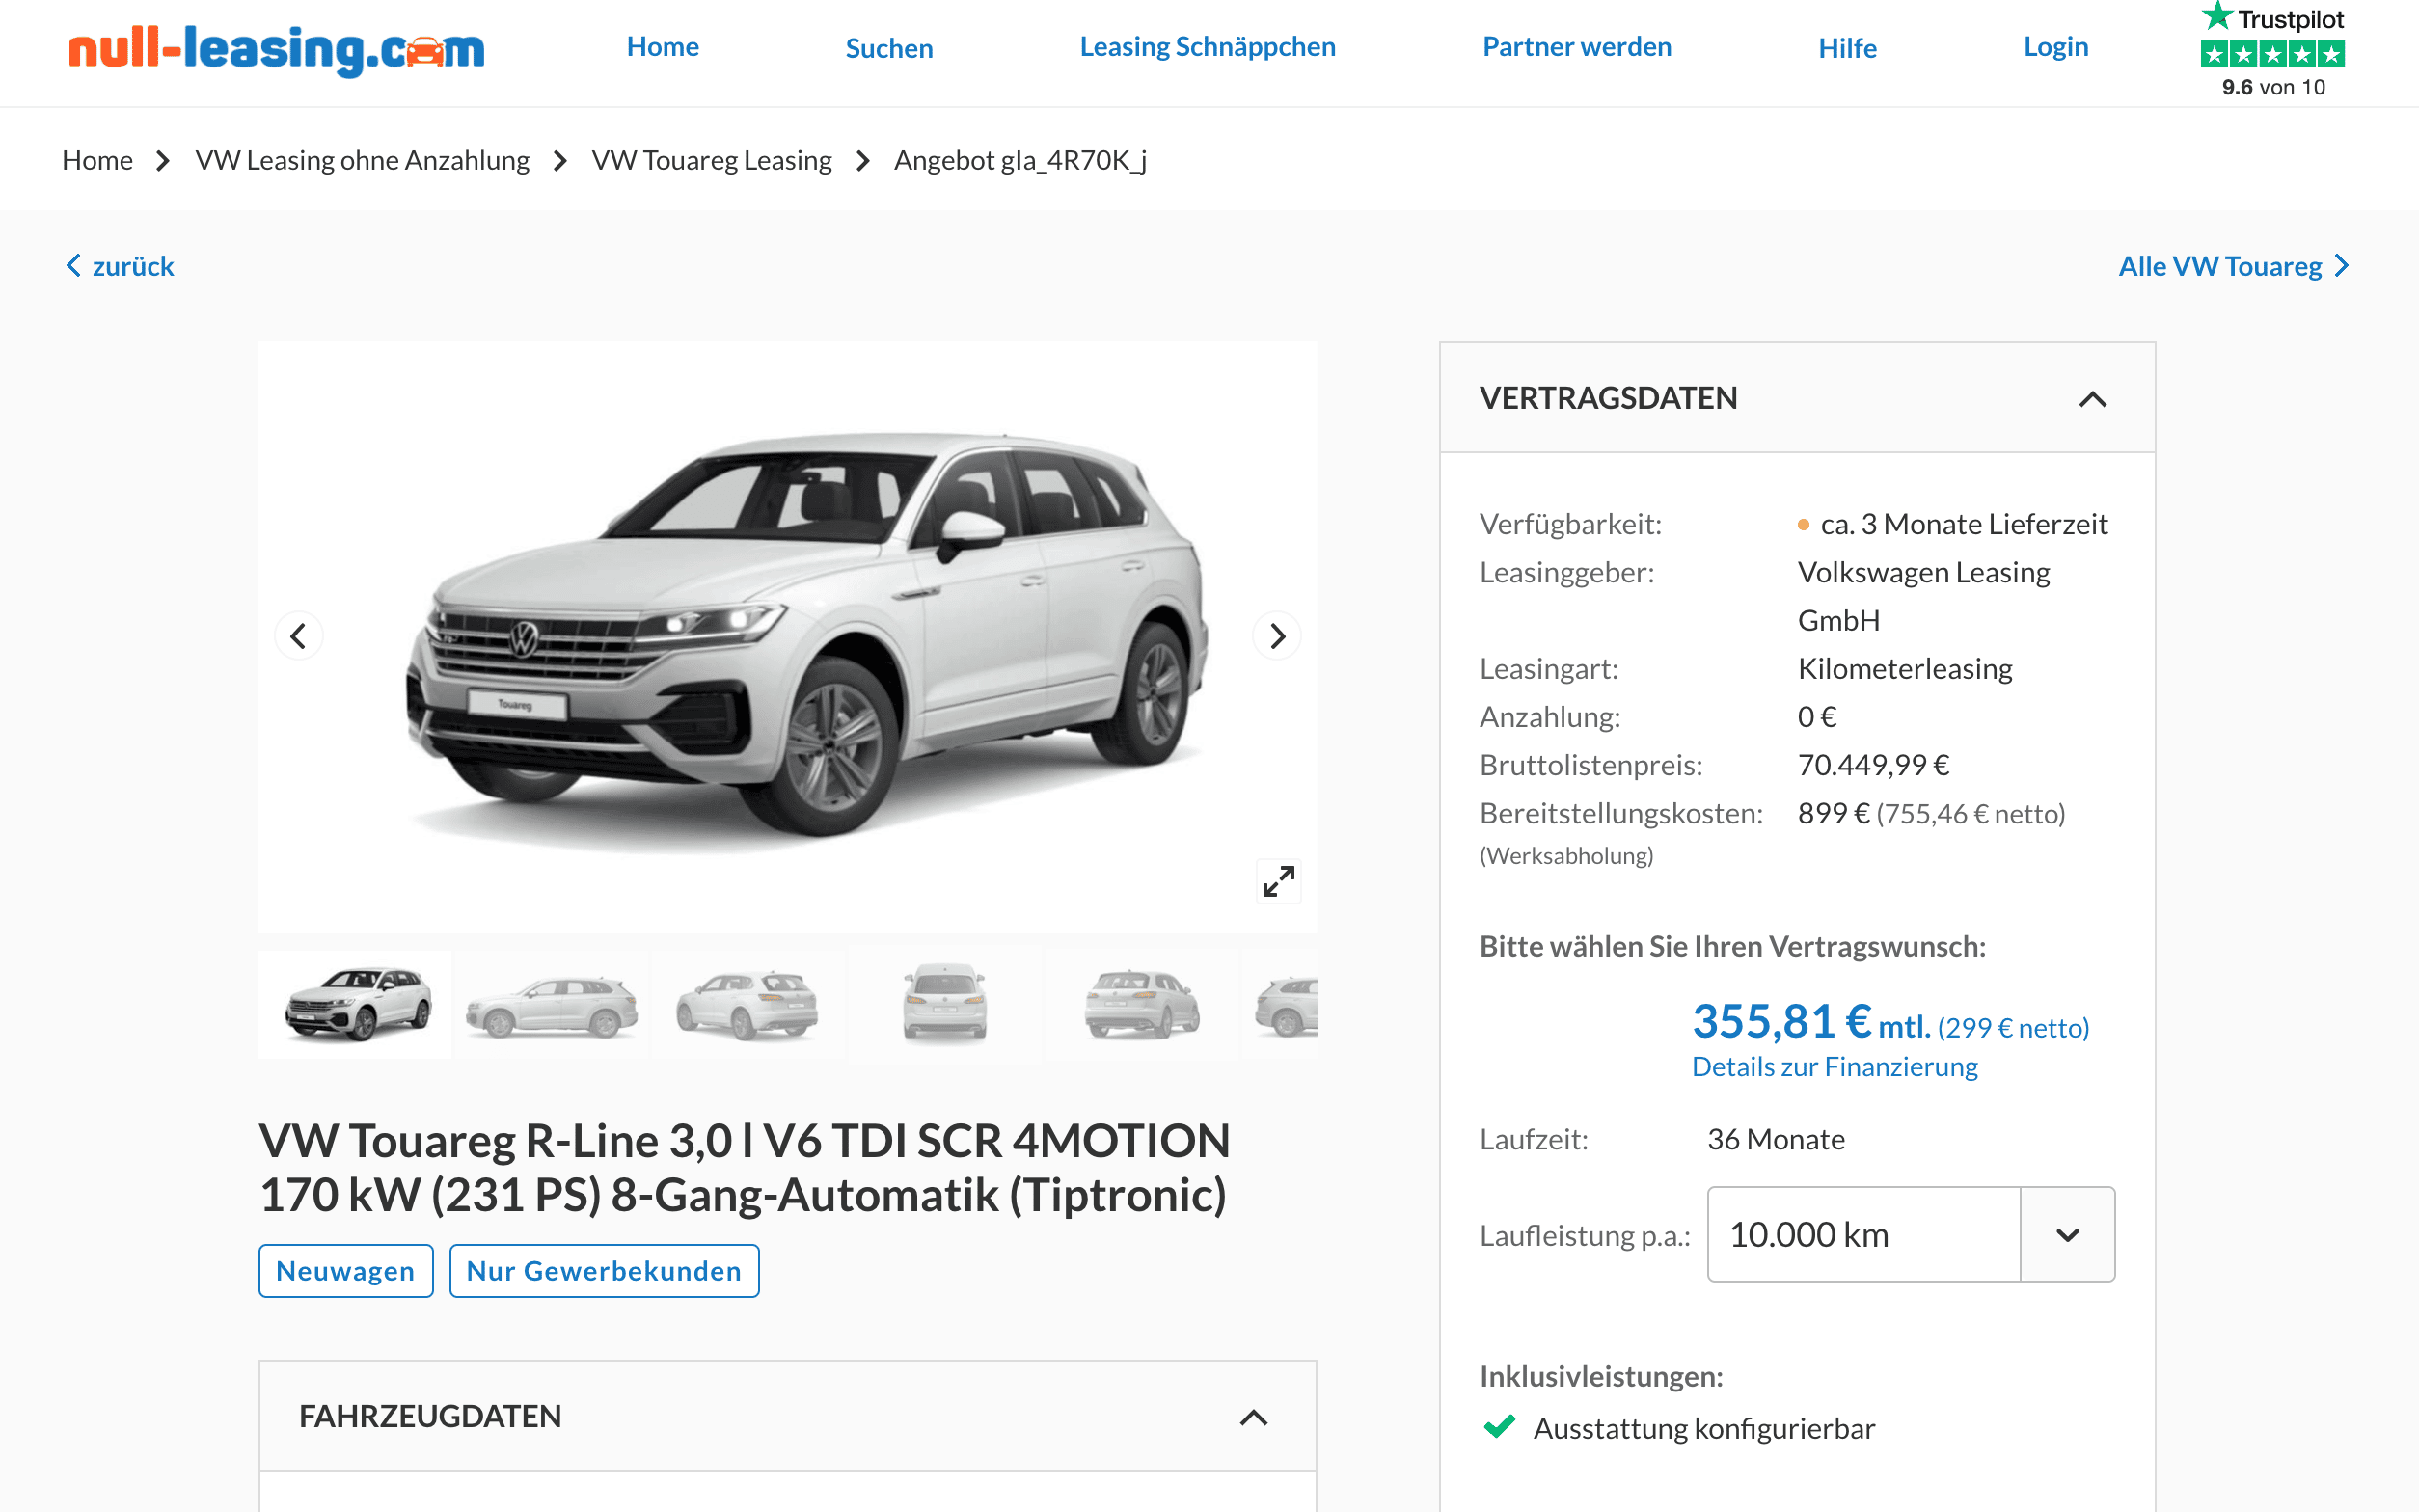Show previous car image arrow
The image size is (2419, 1512).
pyautogui.click(x=298, y=636)
